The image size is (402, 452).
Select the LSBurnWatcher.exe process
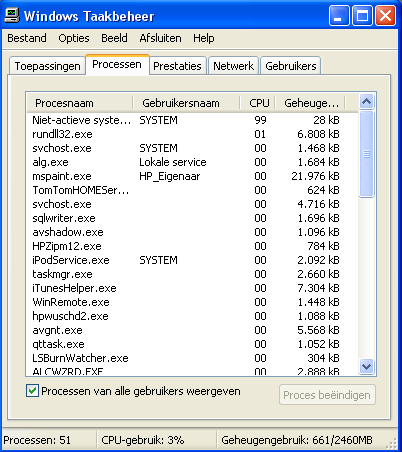pos(192,358)
